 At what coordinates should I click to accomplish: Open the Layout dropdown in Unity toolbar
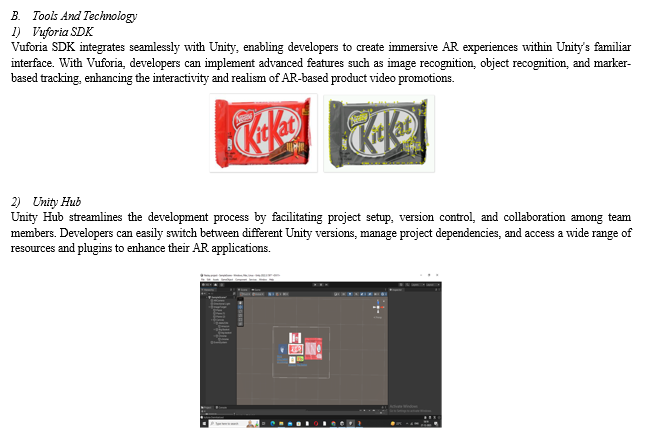click(433, 285)
